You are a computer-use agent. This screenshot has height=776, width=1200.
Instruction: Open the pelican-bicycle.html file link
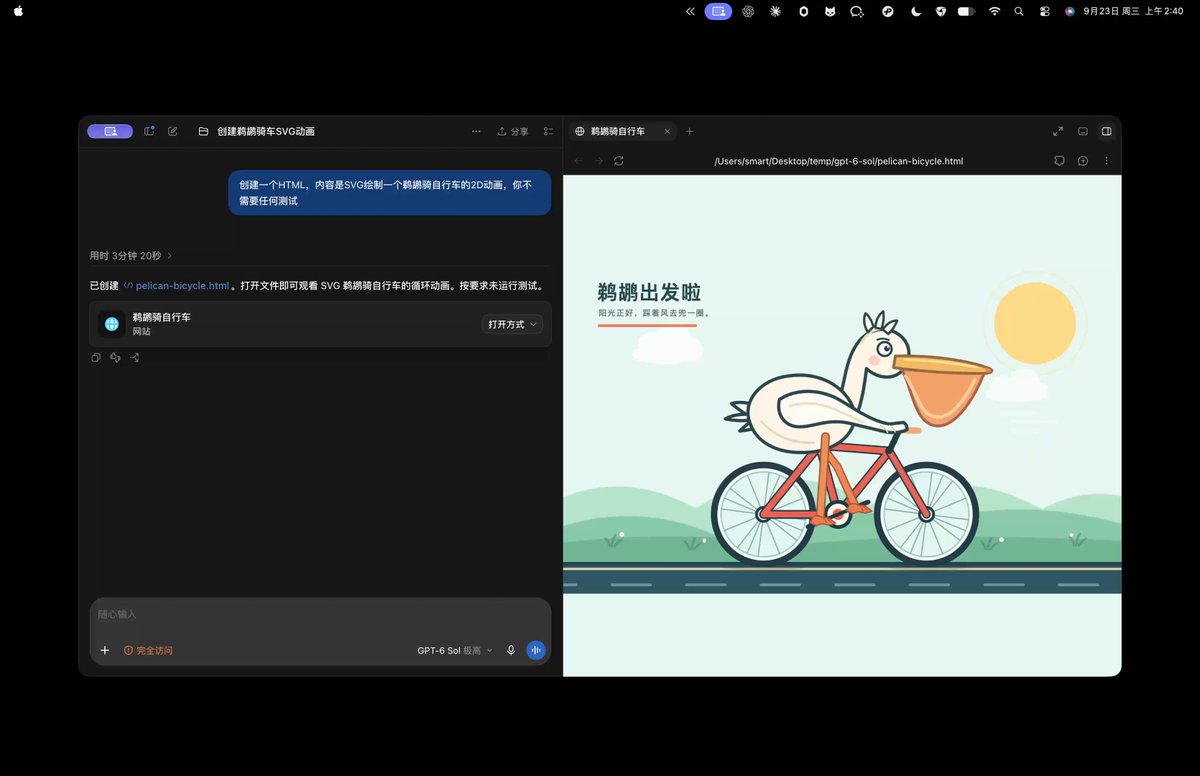click(x=176, y=285)
